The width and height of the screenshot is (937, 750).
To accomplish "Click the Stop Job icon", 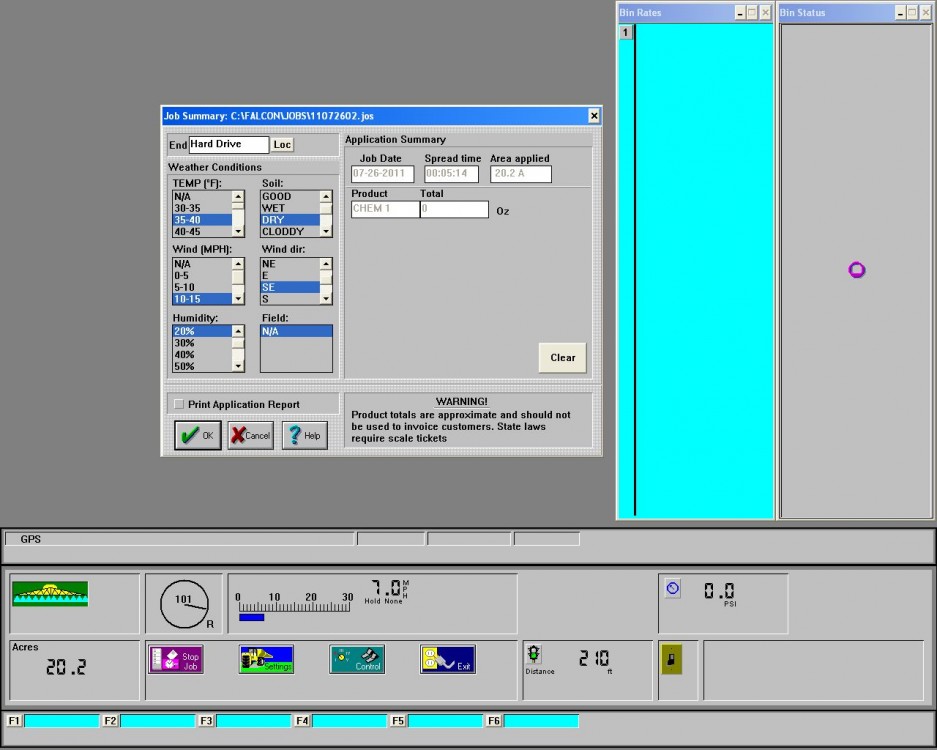I will tap(176, 659).
